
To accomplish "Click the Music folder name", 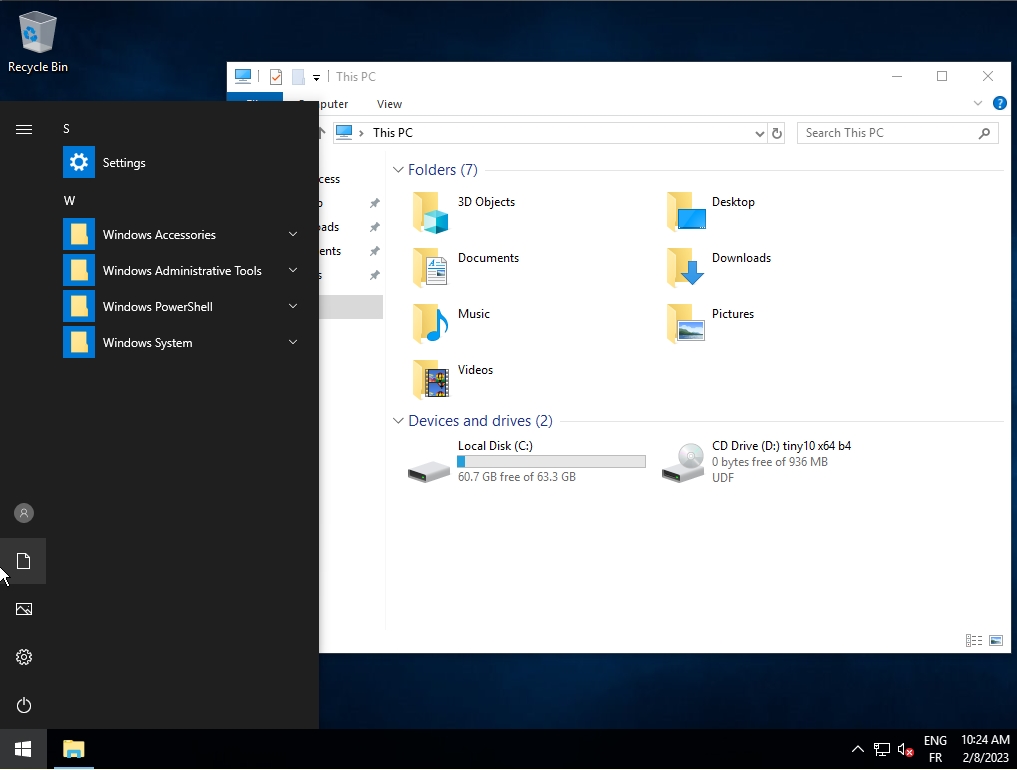I will 474,314.
